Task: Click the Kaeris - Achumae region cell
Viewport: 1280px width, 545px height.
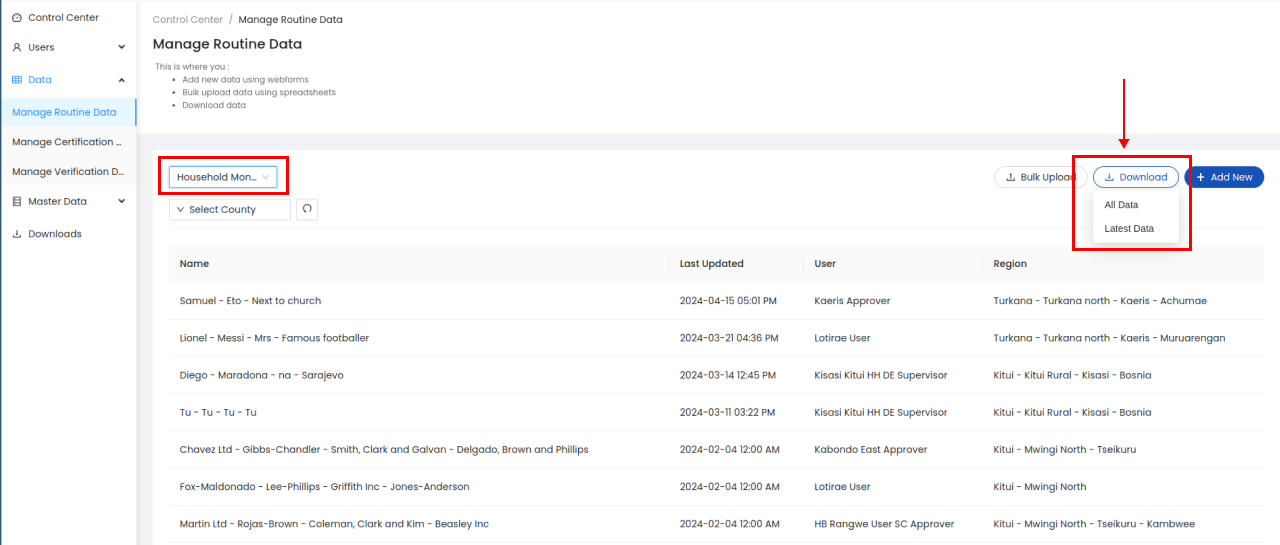Action: point(1100,301)
